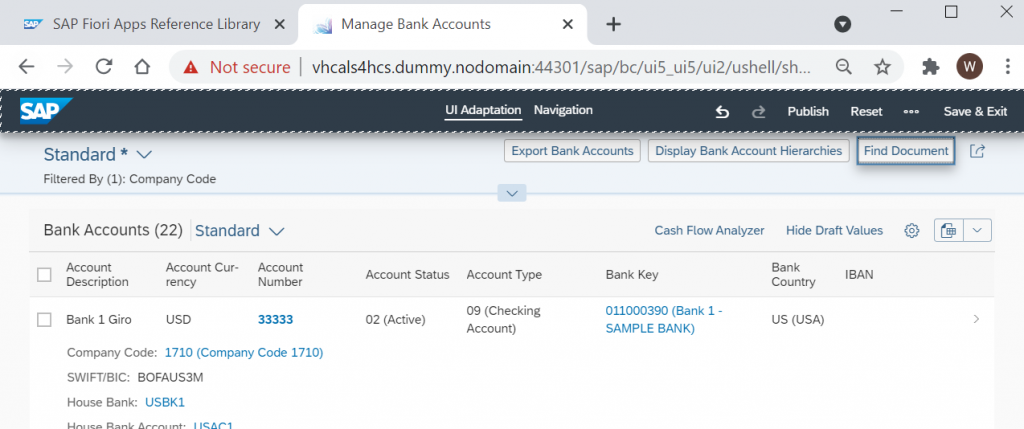Screen dimensions: 1024x429
Task: Open the three-dots overflow menu in adaptation bar
Action: [x=911, y=112]
